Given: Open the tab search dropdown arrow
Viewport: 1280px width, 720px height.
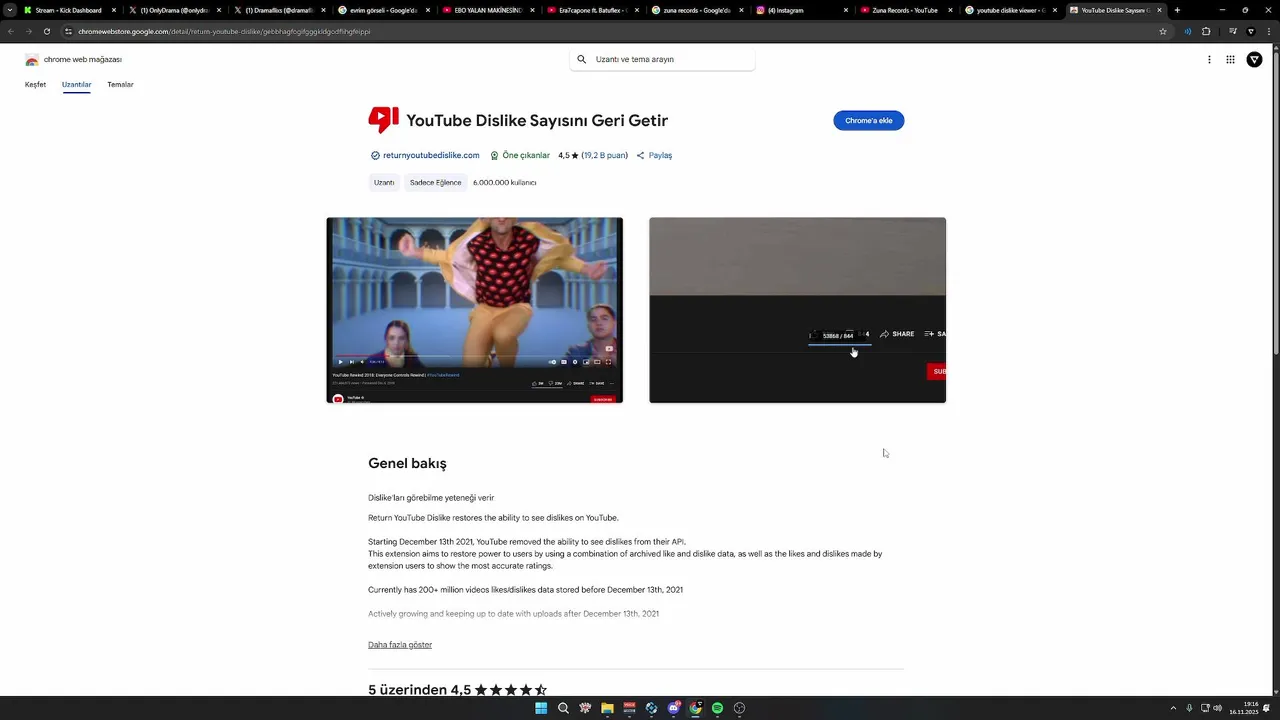Looking at the screenshot, I should pos(10,10).
